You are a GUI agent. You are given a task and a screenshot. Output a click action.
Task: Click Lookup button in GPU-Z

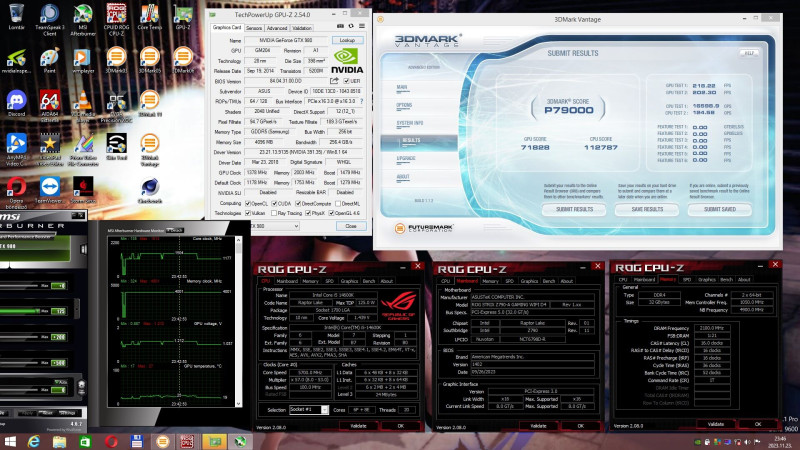point(347,40)
